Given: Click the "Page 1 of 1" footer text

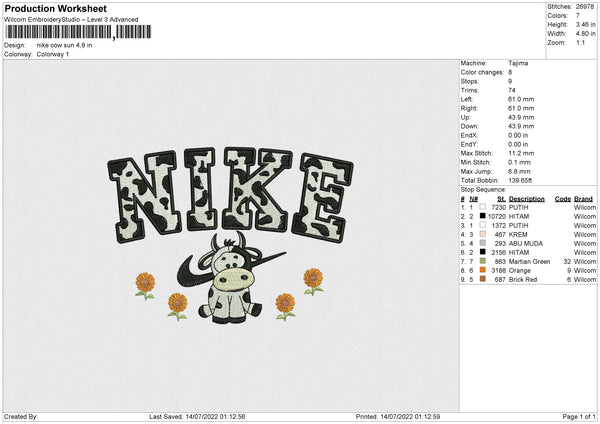Looking at the screenshot, I should tap(579, 416).
